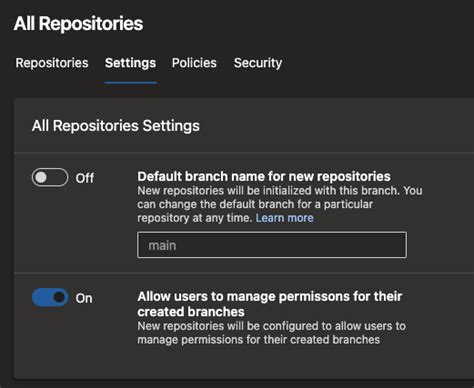Click the description about configuring created branches permissions
This screenshot has width=474, height=388.
(271, 333)
